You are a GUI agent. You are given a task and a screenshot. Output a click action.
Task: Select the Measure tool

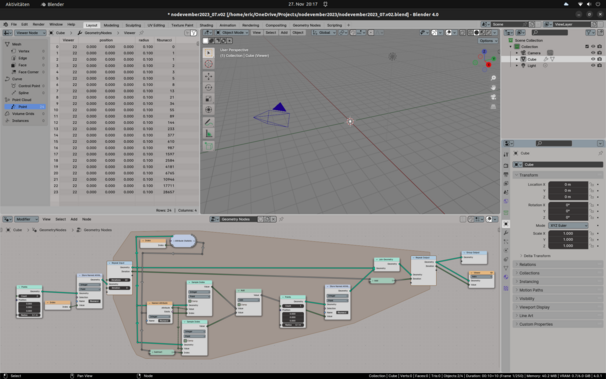point(208,134)
